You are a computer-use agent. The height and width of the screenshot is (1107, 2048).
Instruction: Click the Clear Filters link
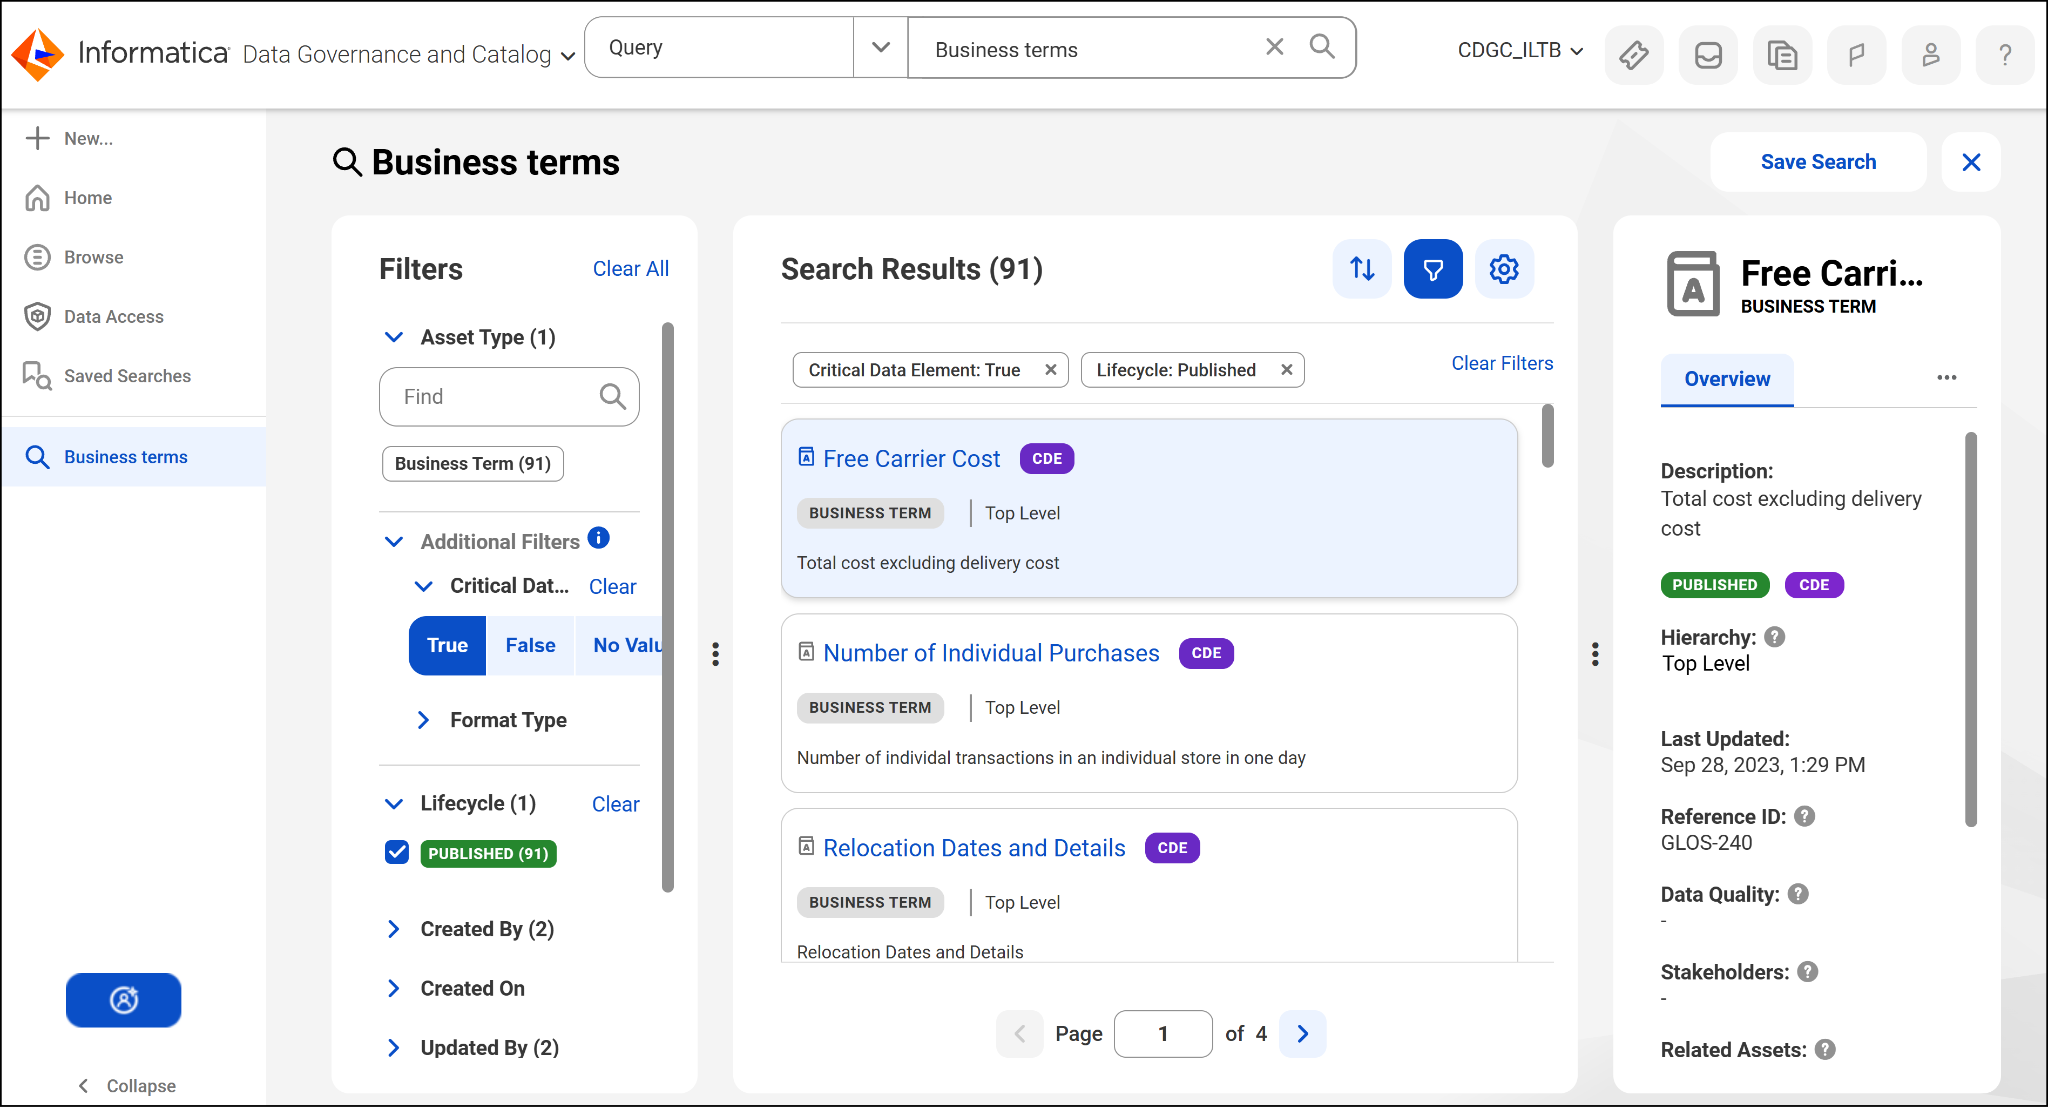point(1502,363)
